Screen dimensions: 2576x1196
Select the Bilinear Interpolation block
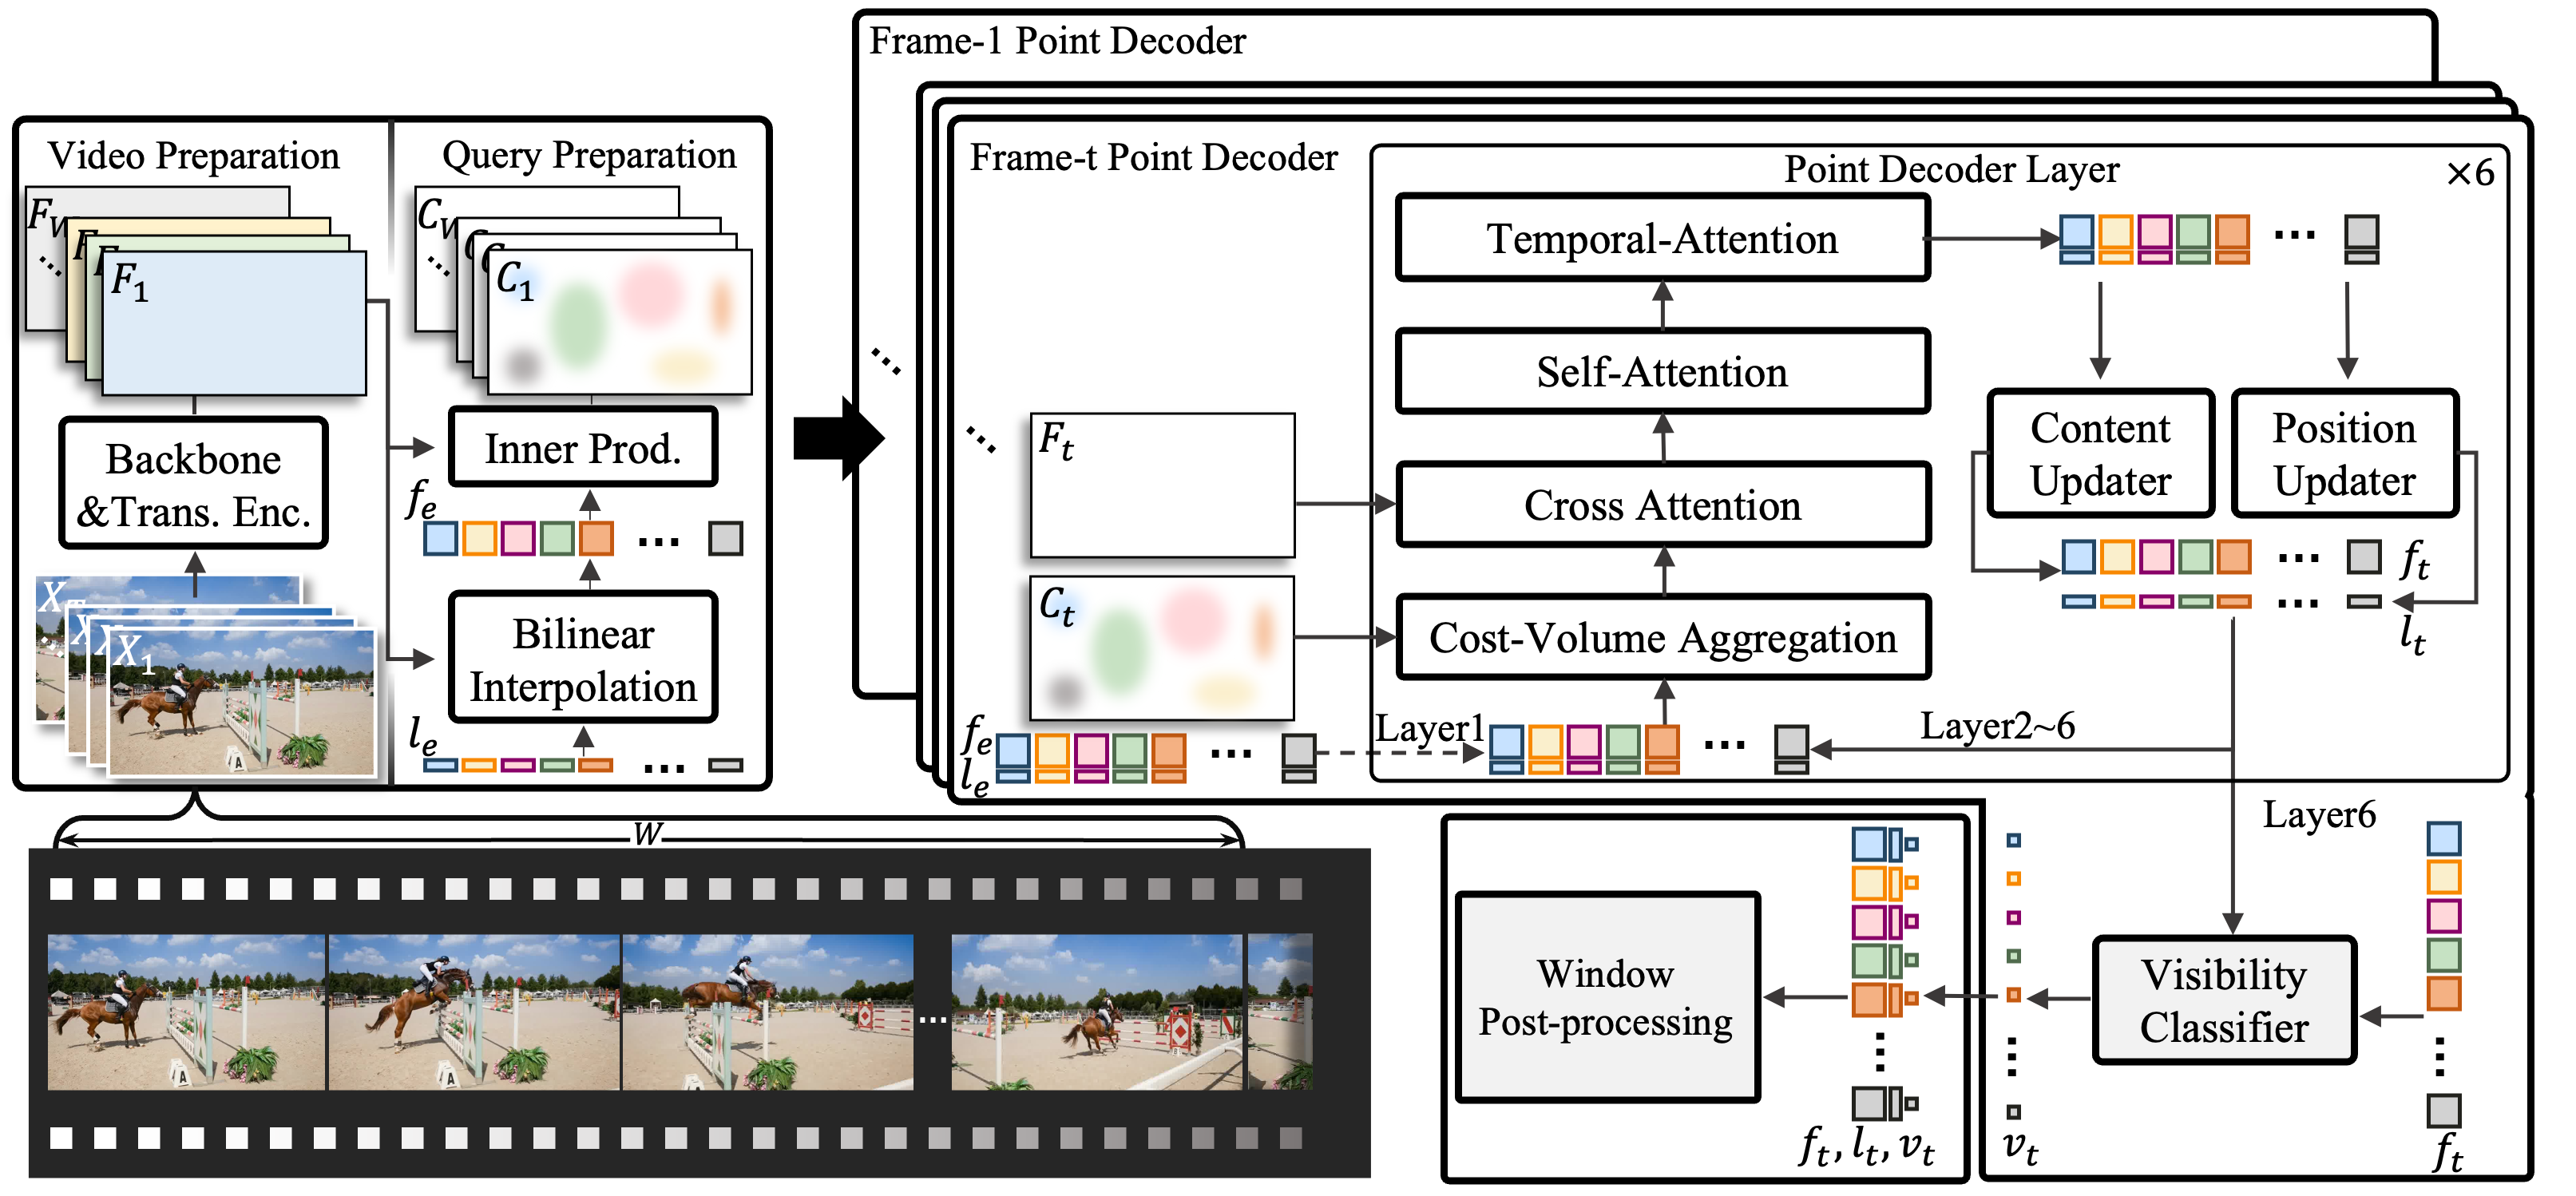pos(580,657)
